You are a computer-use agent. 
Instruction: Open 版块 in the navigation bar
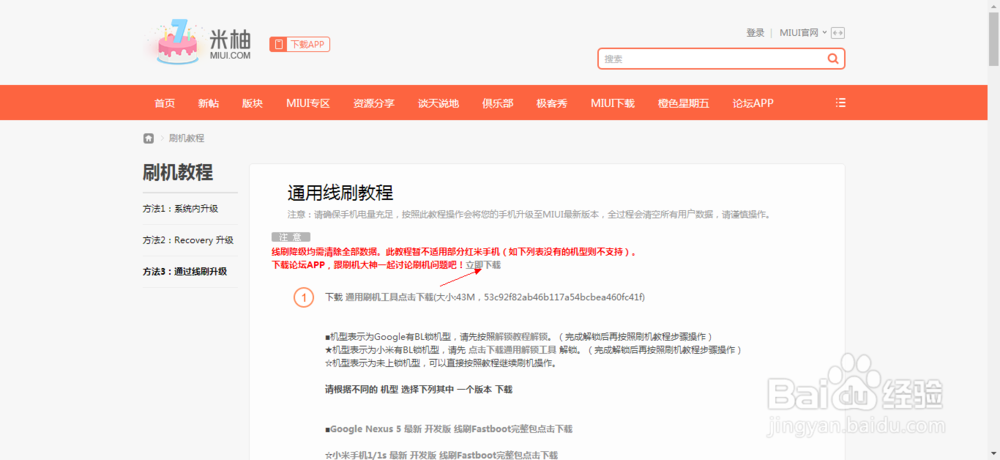pos(252,103)
